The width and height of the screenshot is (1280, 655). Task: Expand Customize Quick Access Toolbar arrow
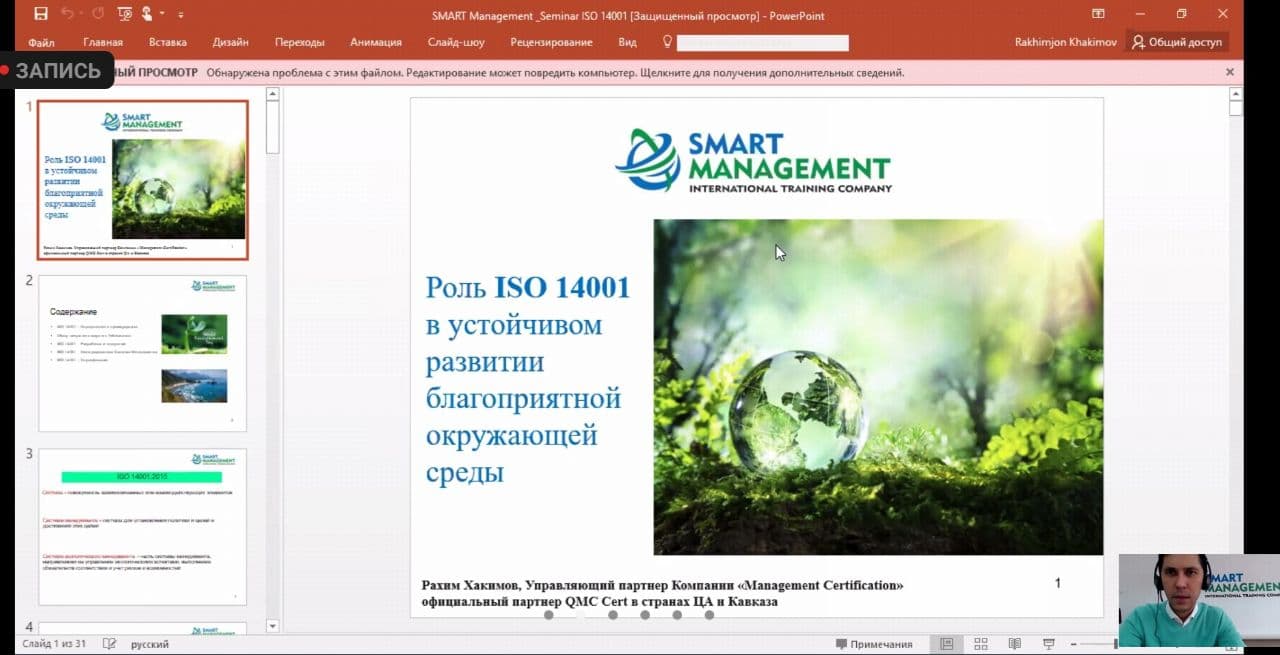click(x=181, y=15)
